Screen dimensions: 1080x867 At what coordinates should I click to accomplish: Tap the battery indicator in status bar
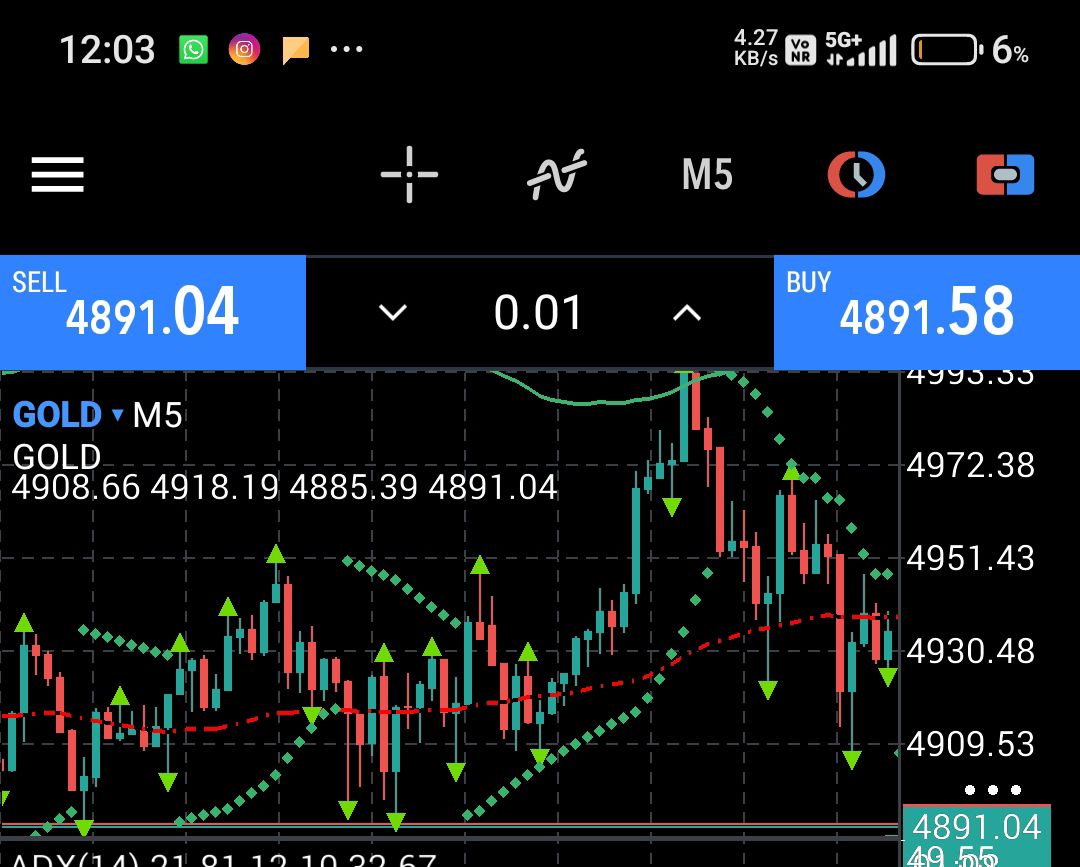point(945,50)
